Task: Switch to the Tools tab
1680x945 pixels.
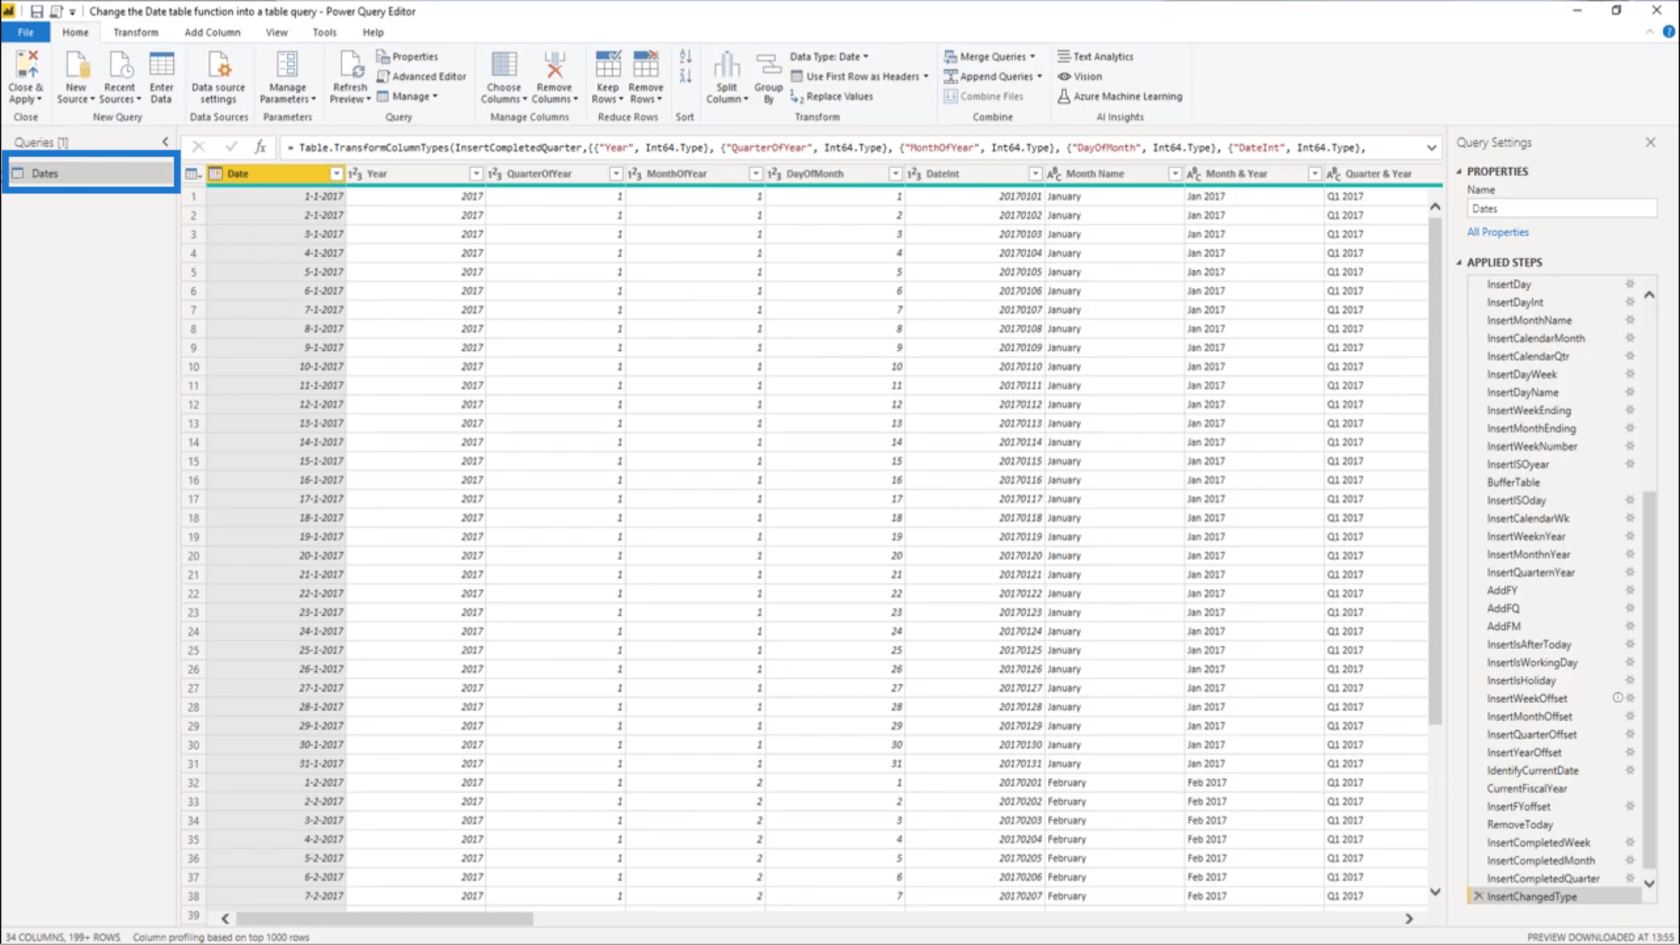Action: coord(325,32)
